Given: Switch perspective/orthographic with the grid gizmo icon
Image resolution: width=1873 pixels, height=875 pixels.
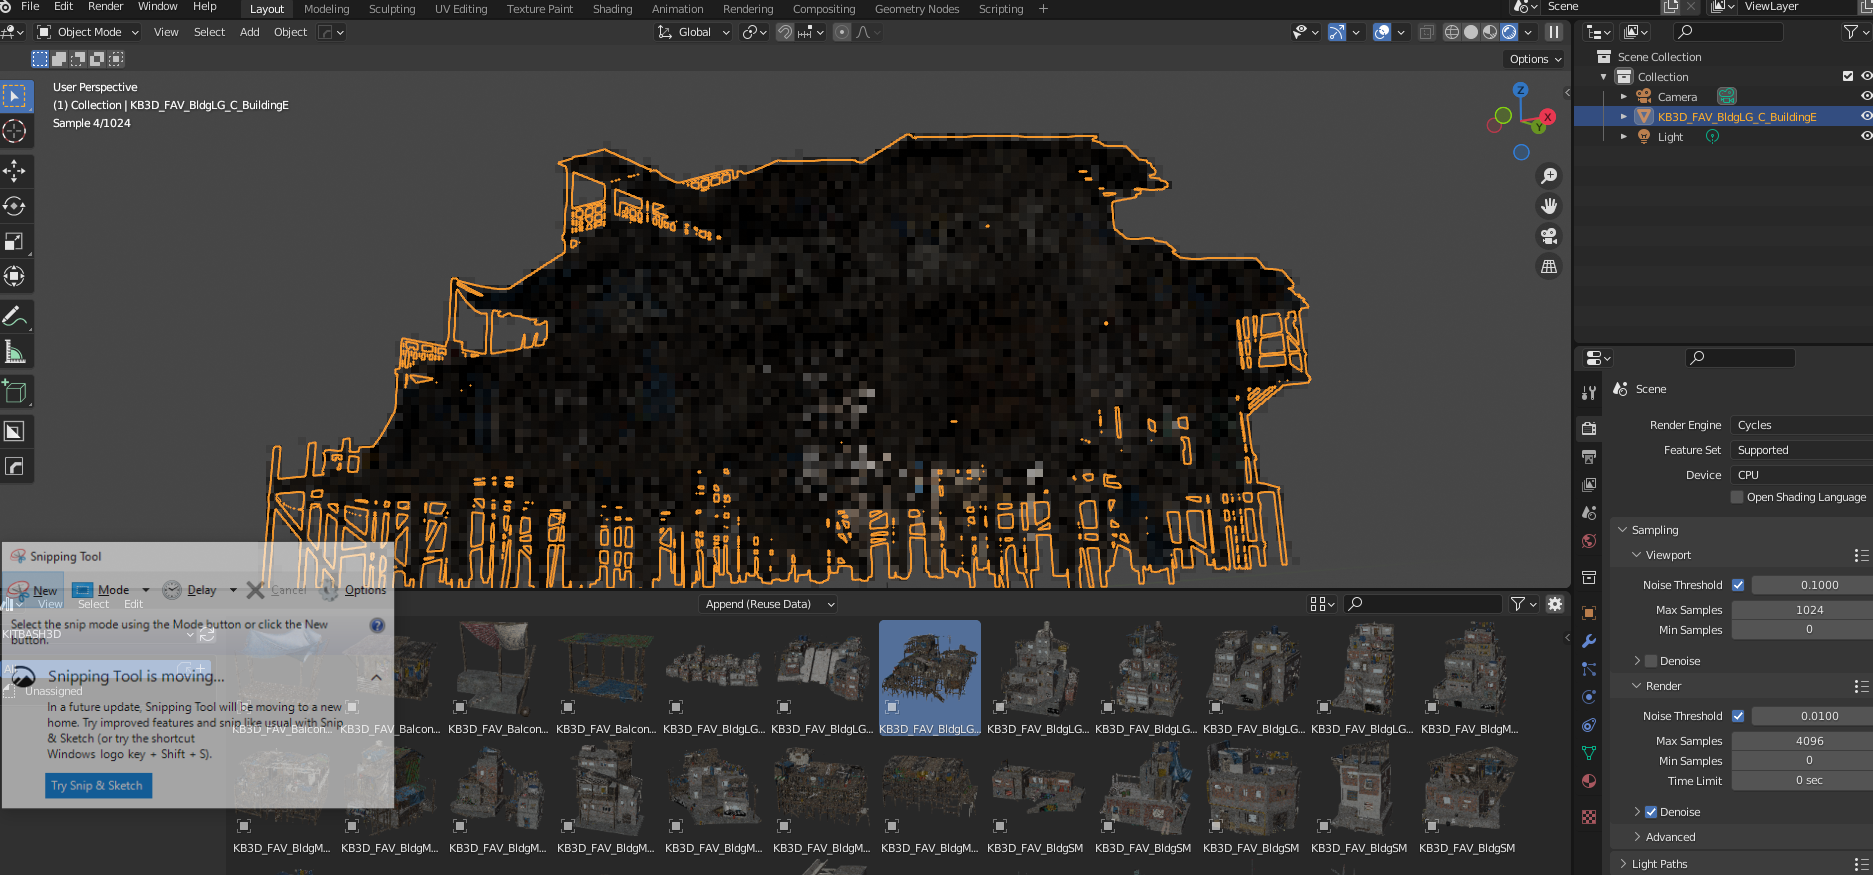Looking at the screenshot, I should coord(1549,266).
